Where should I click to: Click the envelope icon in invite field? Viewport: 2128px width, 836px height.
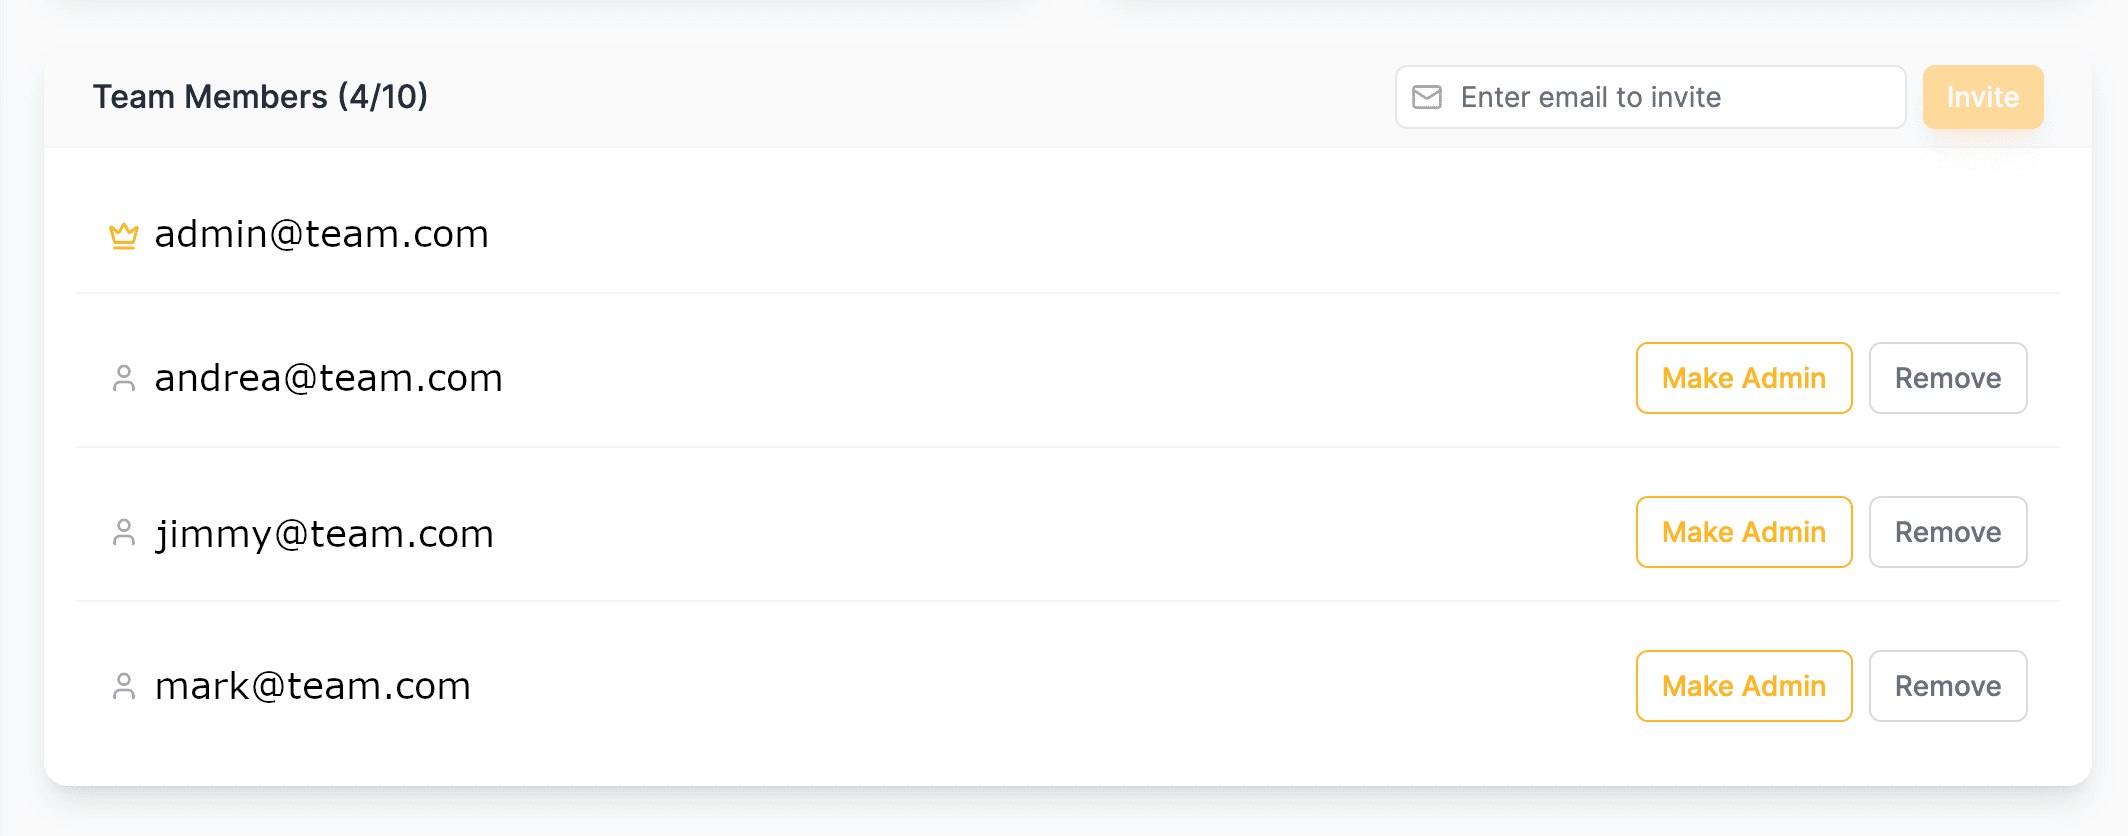coord(1427,97)
